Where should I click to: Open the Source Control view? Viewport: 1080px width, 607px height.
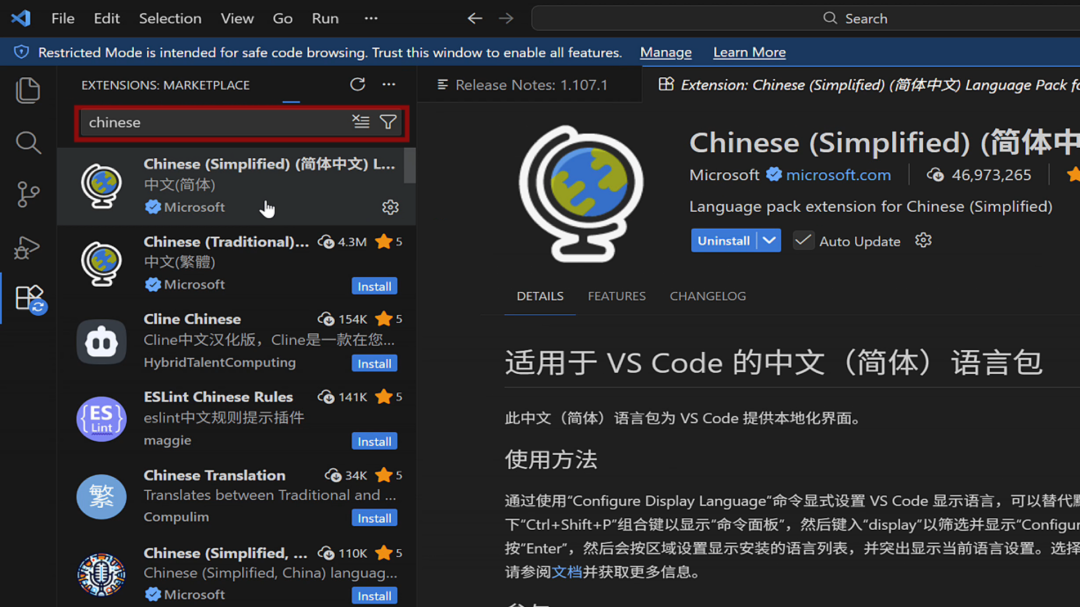pos(28,195)
